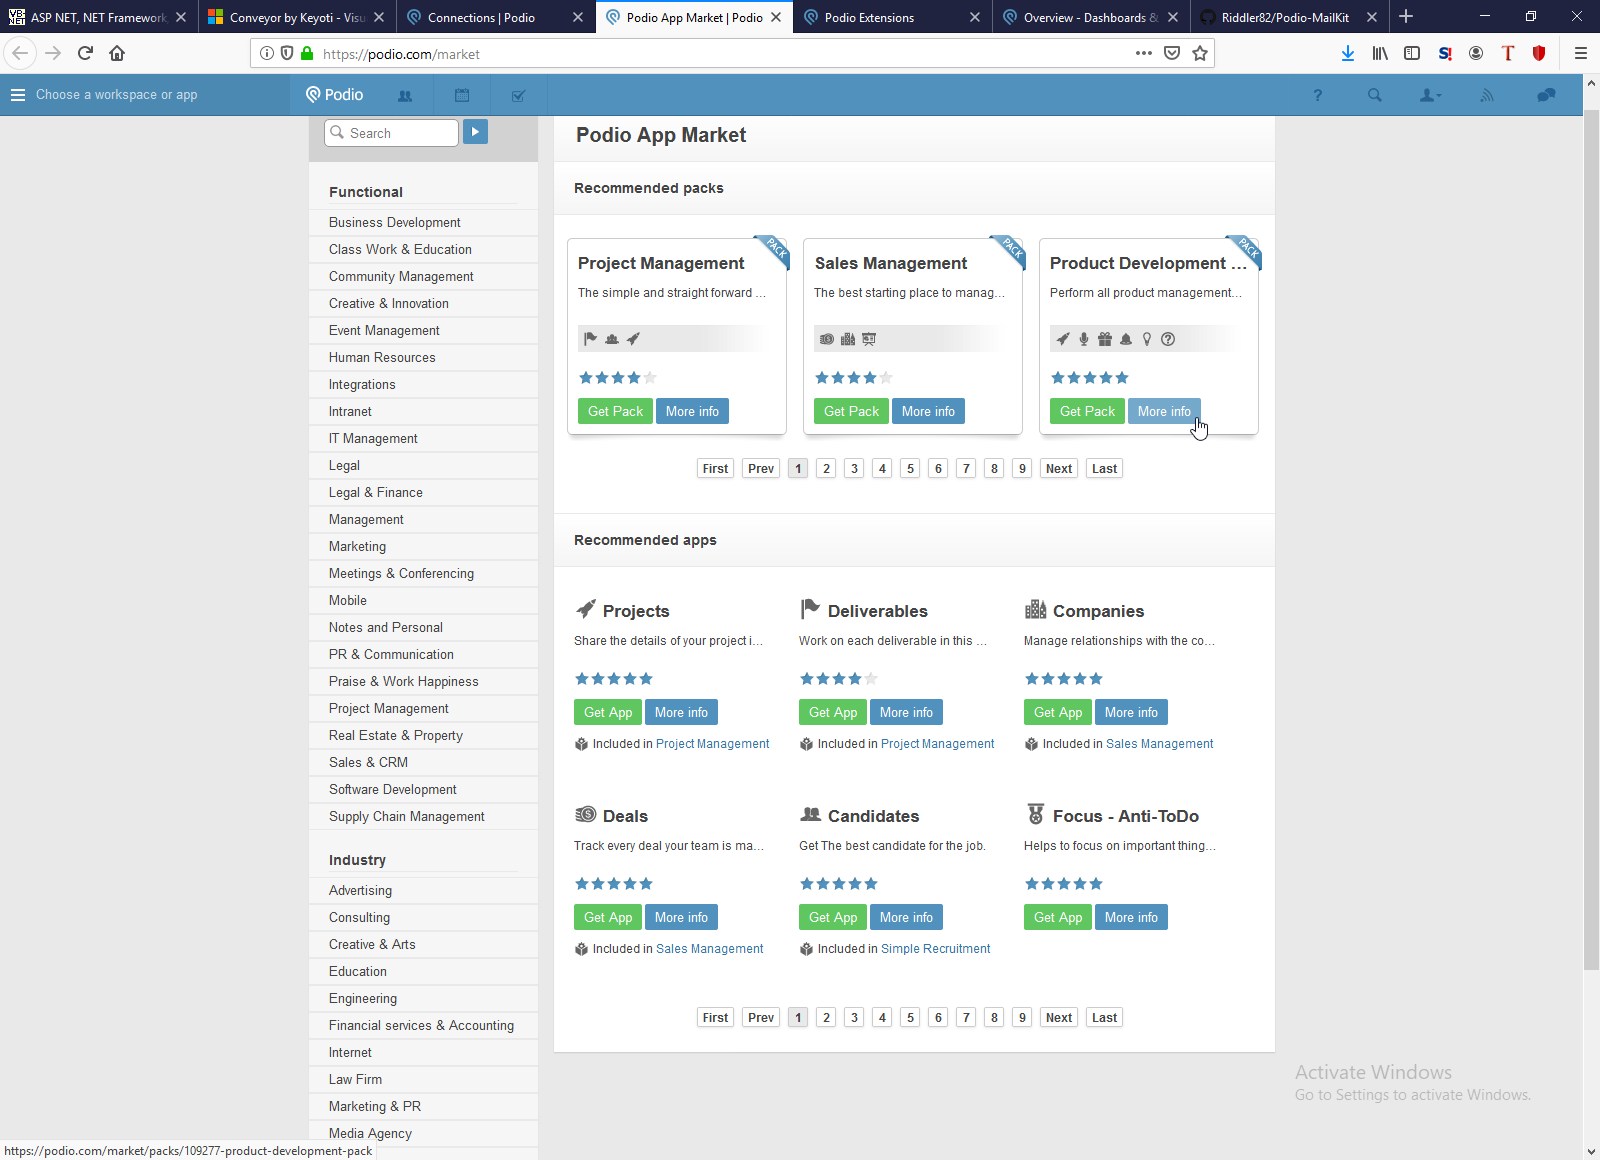Open Podio tasks checkmark icon
The width and height of the screenshot is (1600, 1160).
[518, 96]
